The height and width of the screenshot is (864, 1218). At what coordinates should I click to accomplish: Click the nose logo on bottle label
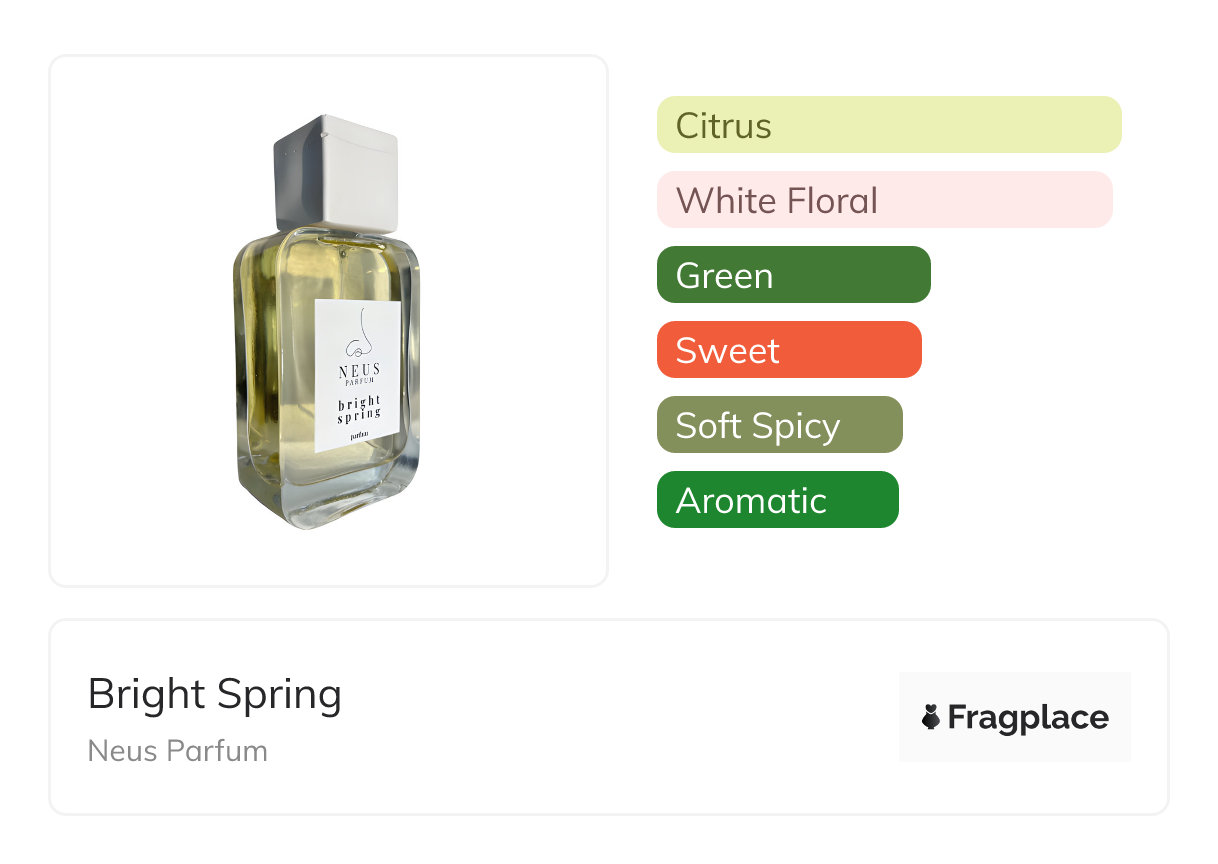[x=359, y=337]
